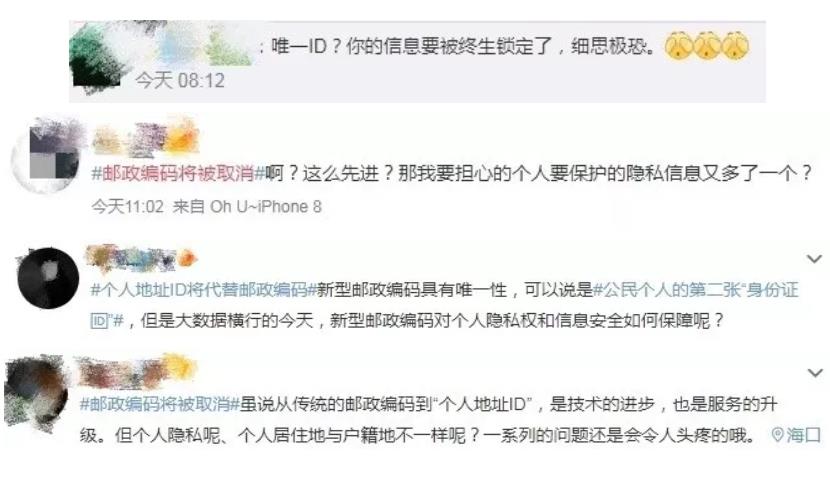Image resolution: width=830 pixels, height=485 pixels.
Task: Open the pixelated avatar of the second commenter
Action: point(47,156)
